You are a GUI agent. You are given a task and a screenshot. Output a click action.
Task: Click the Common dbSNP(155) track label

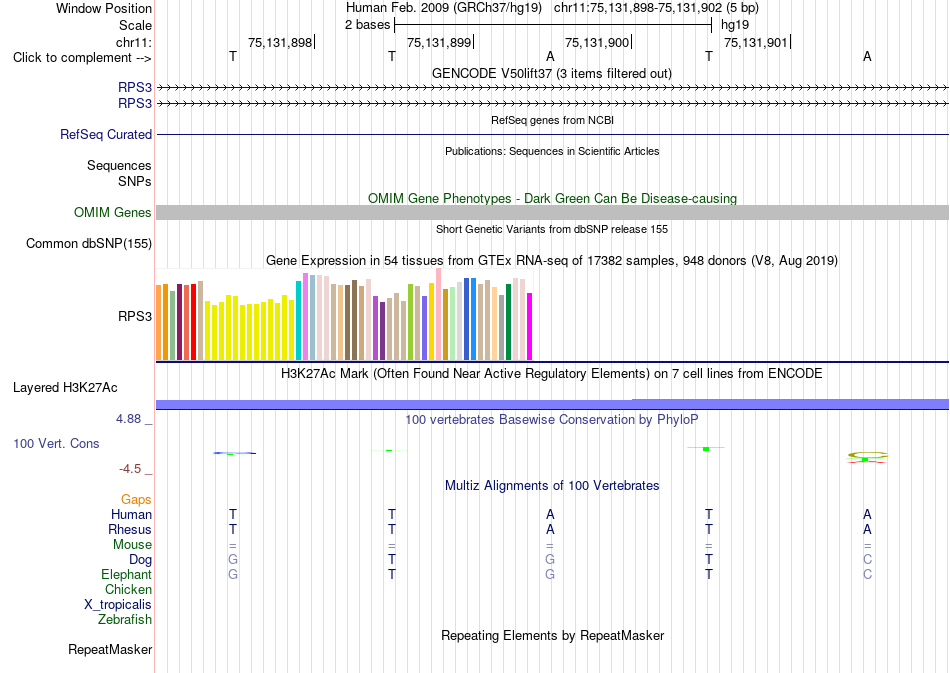[89, 244]
